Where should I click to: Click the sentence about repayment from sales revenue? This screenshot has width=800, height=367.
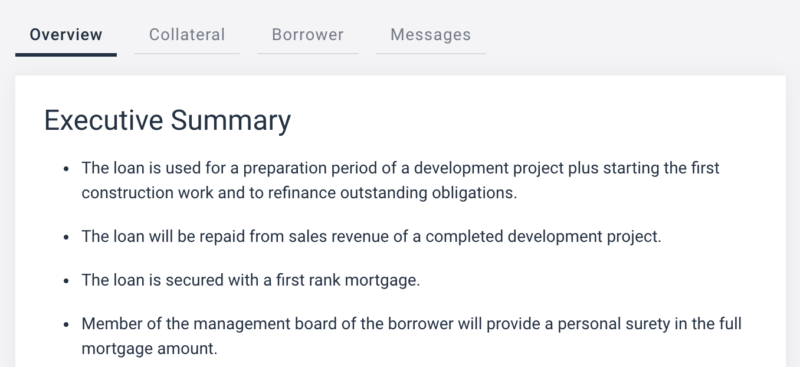pos(371,237)
